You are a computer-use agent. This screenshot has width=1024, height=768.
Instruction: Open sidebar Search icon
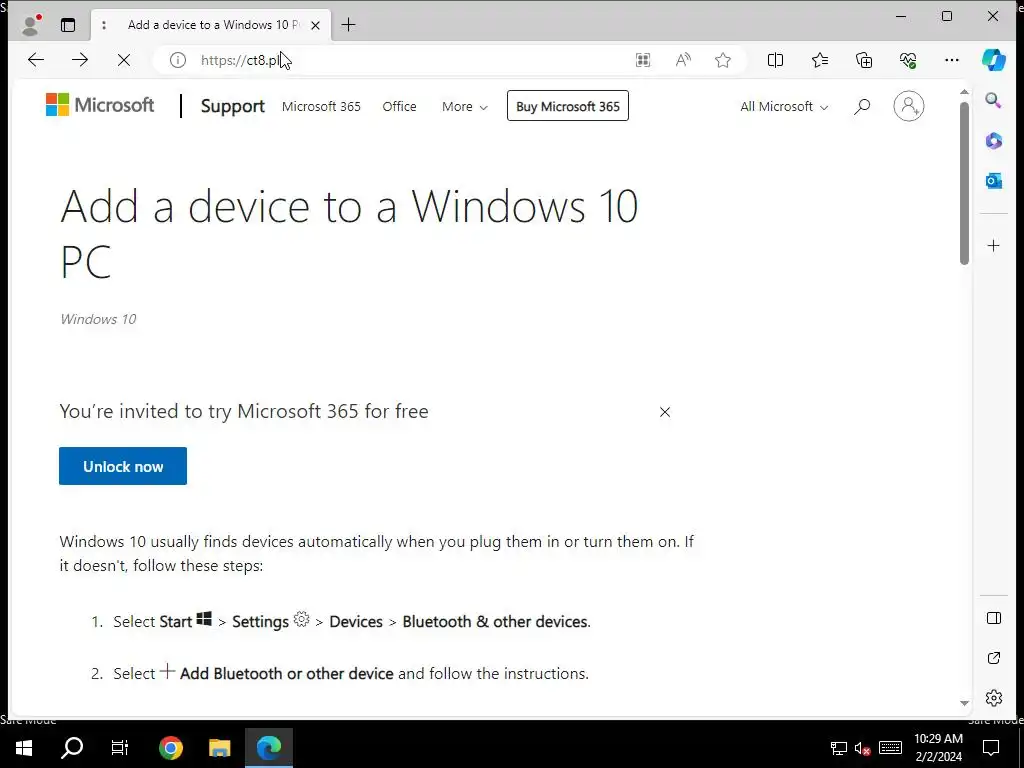pyautogui.click(x=993, y=100)
